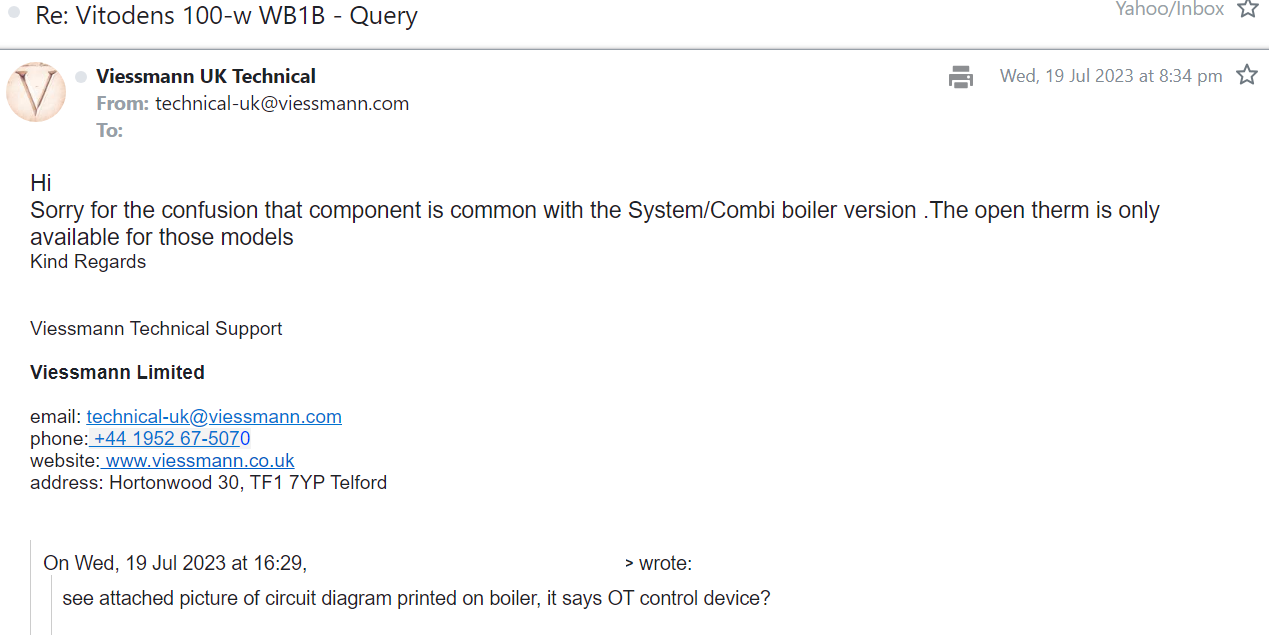Click the quoted text about circuit diagram
This screenshot has width=1269, height=635.
pyautogui.click(x=416, y=599)
